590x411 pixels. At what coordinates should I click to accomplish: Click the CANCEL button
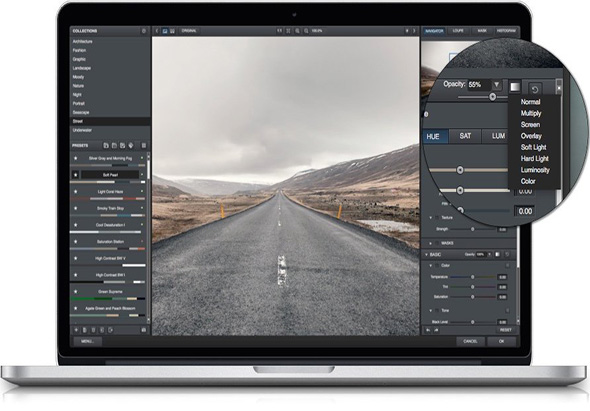[x=470, y=341]
